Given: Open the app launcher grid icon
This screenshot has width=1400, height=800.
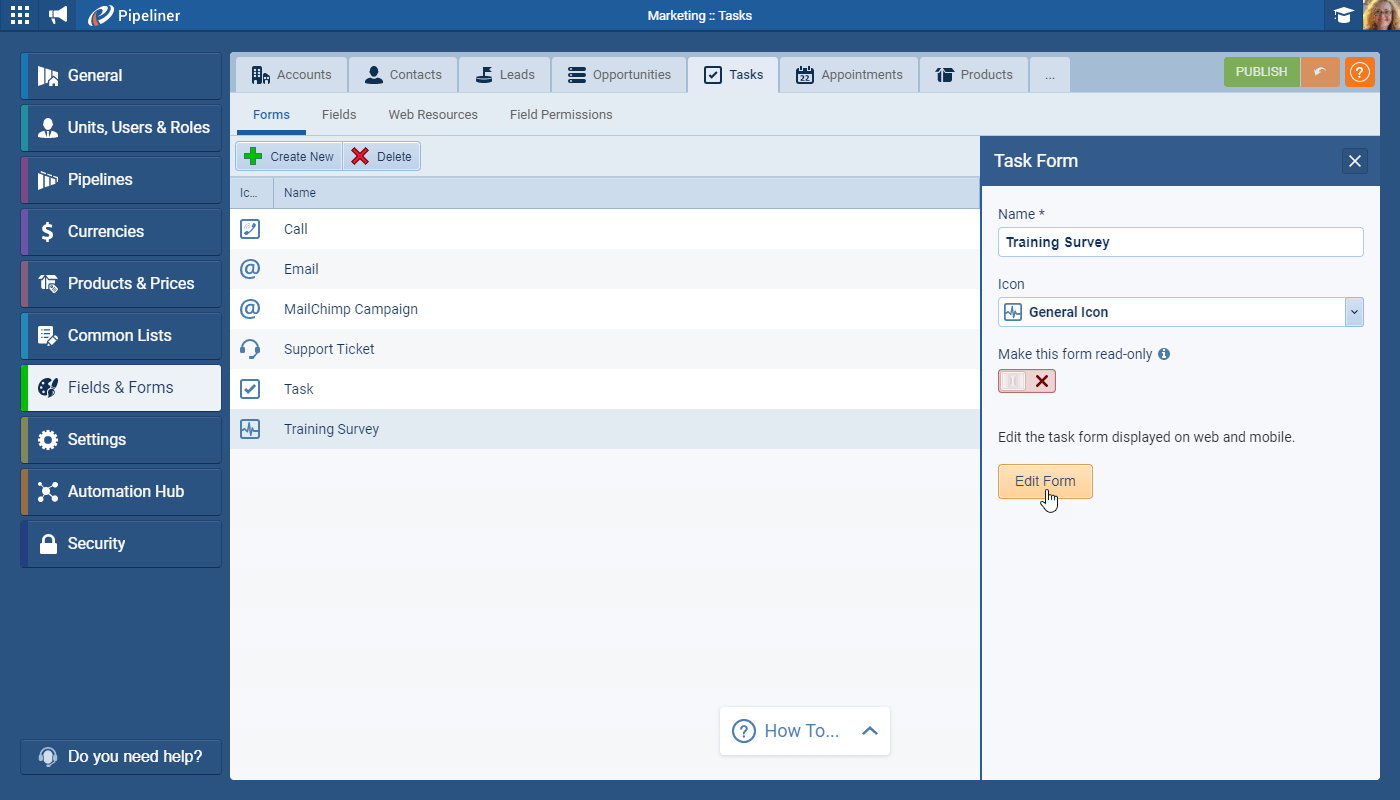Looking at the screenshot, I should [x=20, y=15].
